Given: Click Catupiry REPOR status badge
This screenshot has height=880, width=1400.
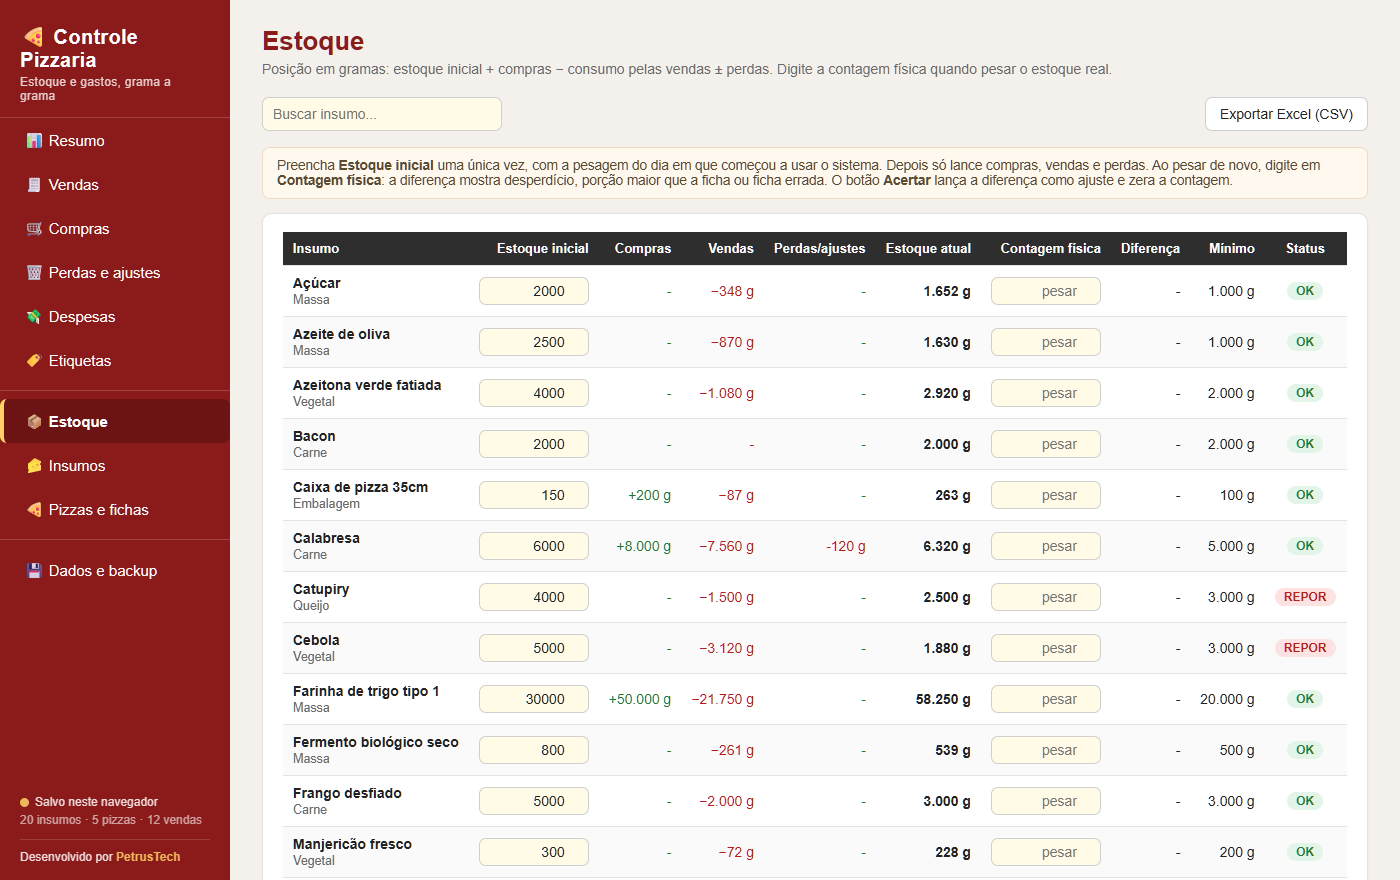Looking at the screenshot, I should point(1305,597).
